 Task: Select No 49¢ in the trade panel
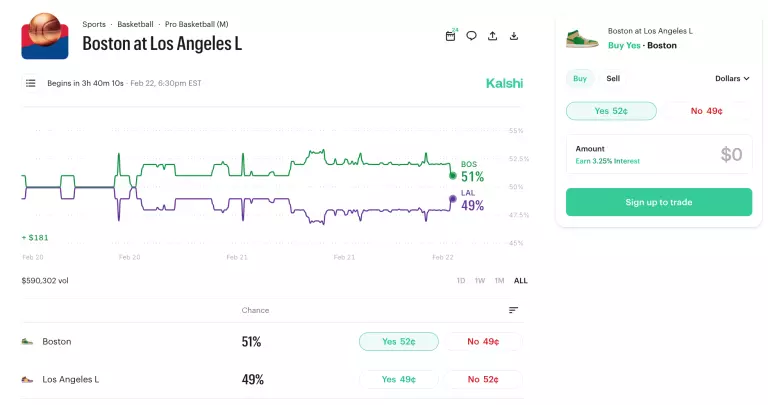706,111
